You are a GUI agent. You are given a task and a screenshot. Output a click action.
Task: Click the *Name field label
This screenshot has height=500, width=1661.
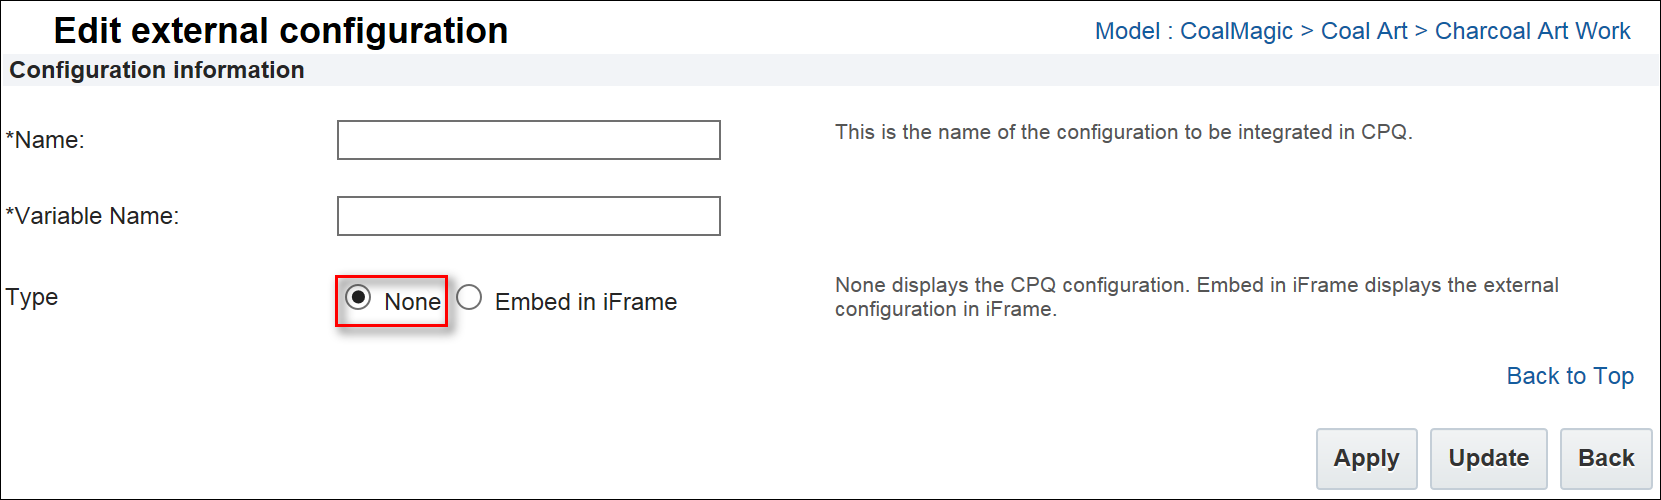[45, 140]
